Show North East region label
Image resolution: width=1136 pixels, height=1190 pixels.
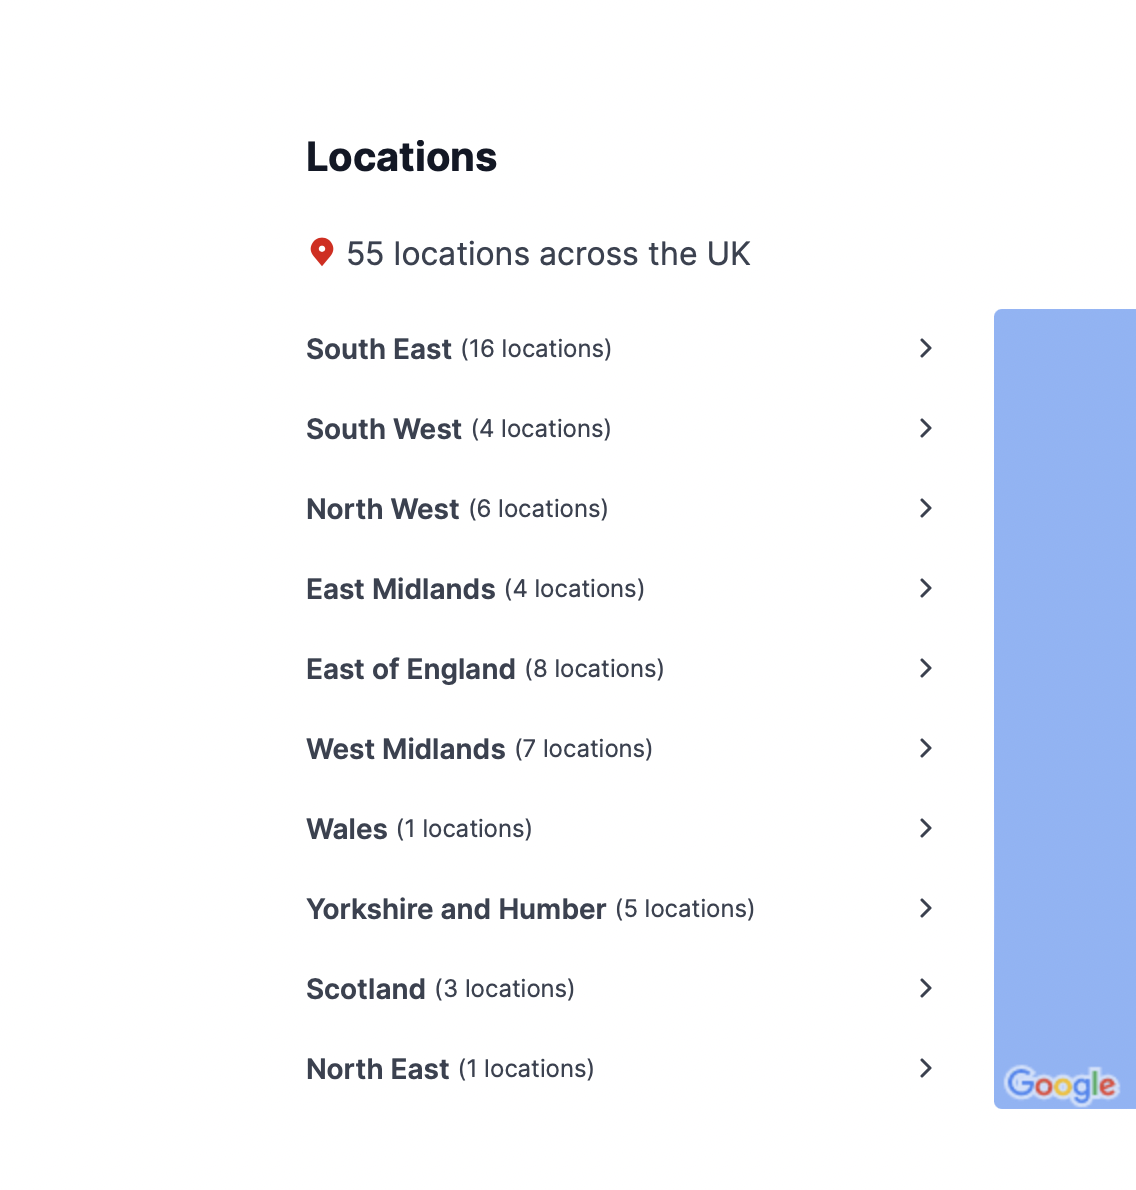click(x=378, y=1069)
